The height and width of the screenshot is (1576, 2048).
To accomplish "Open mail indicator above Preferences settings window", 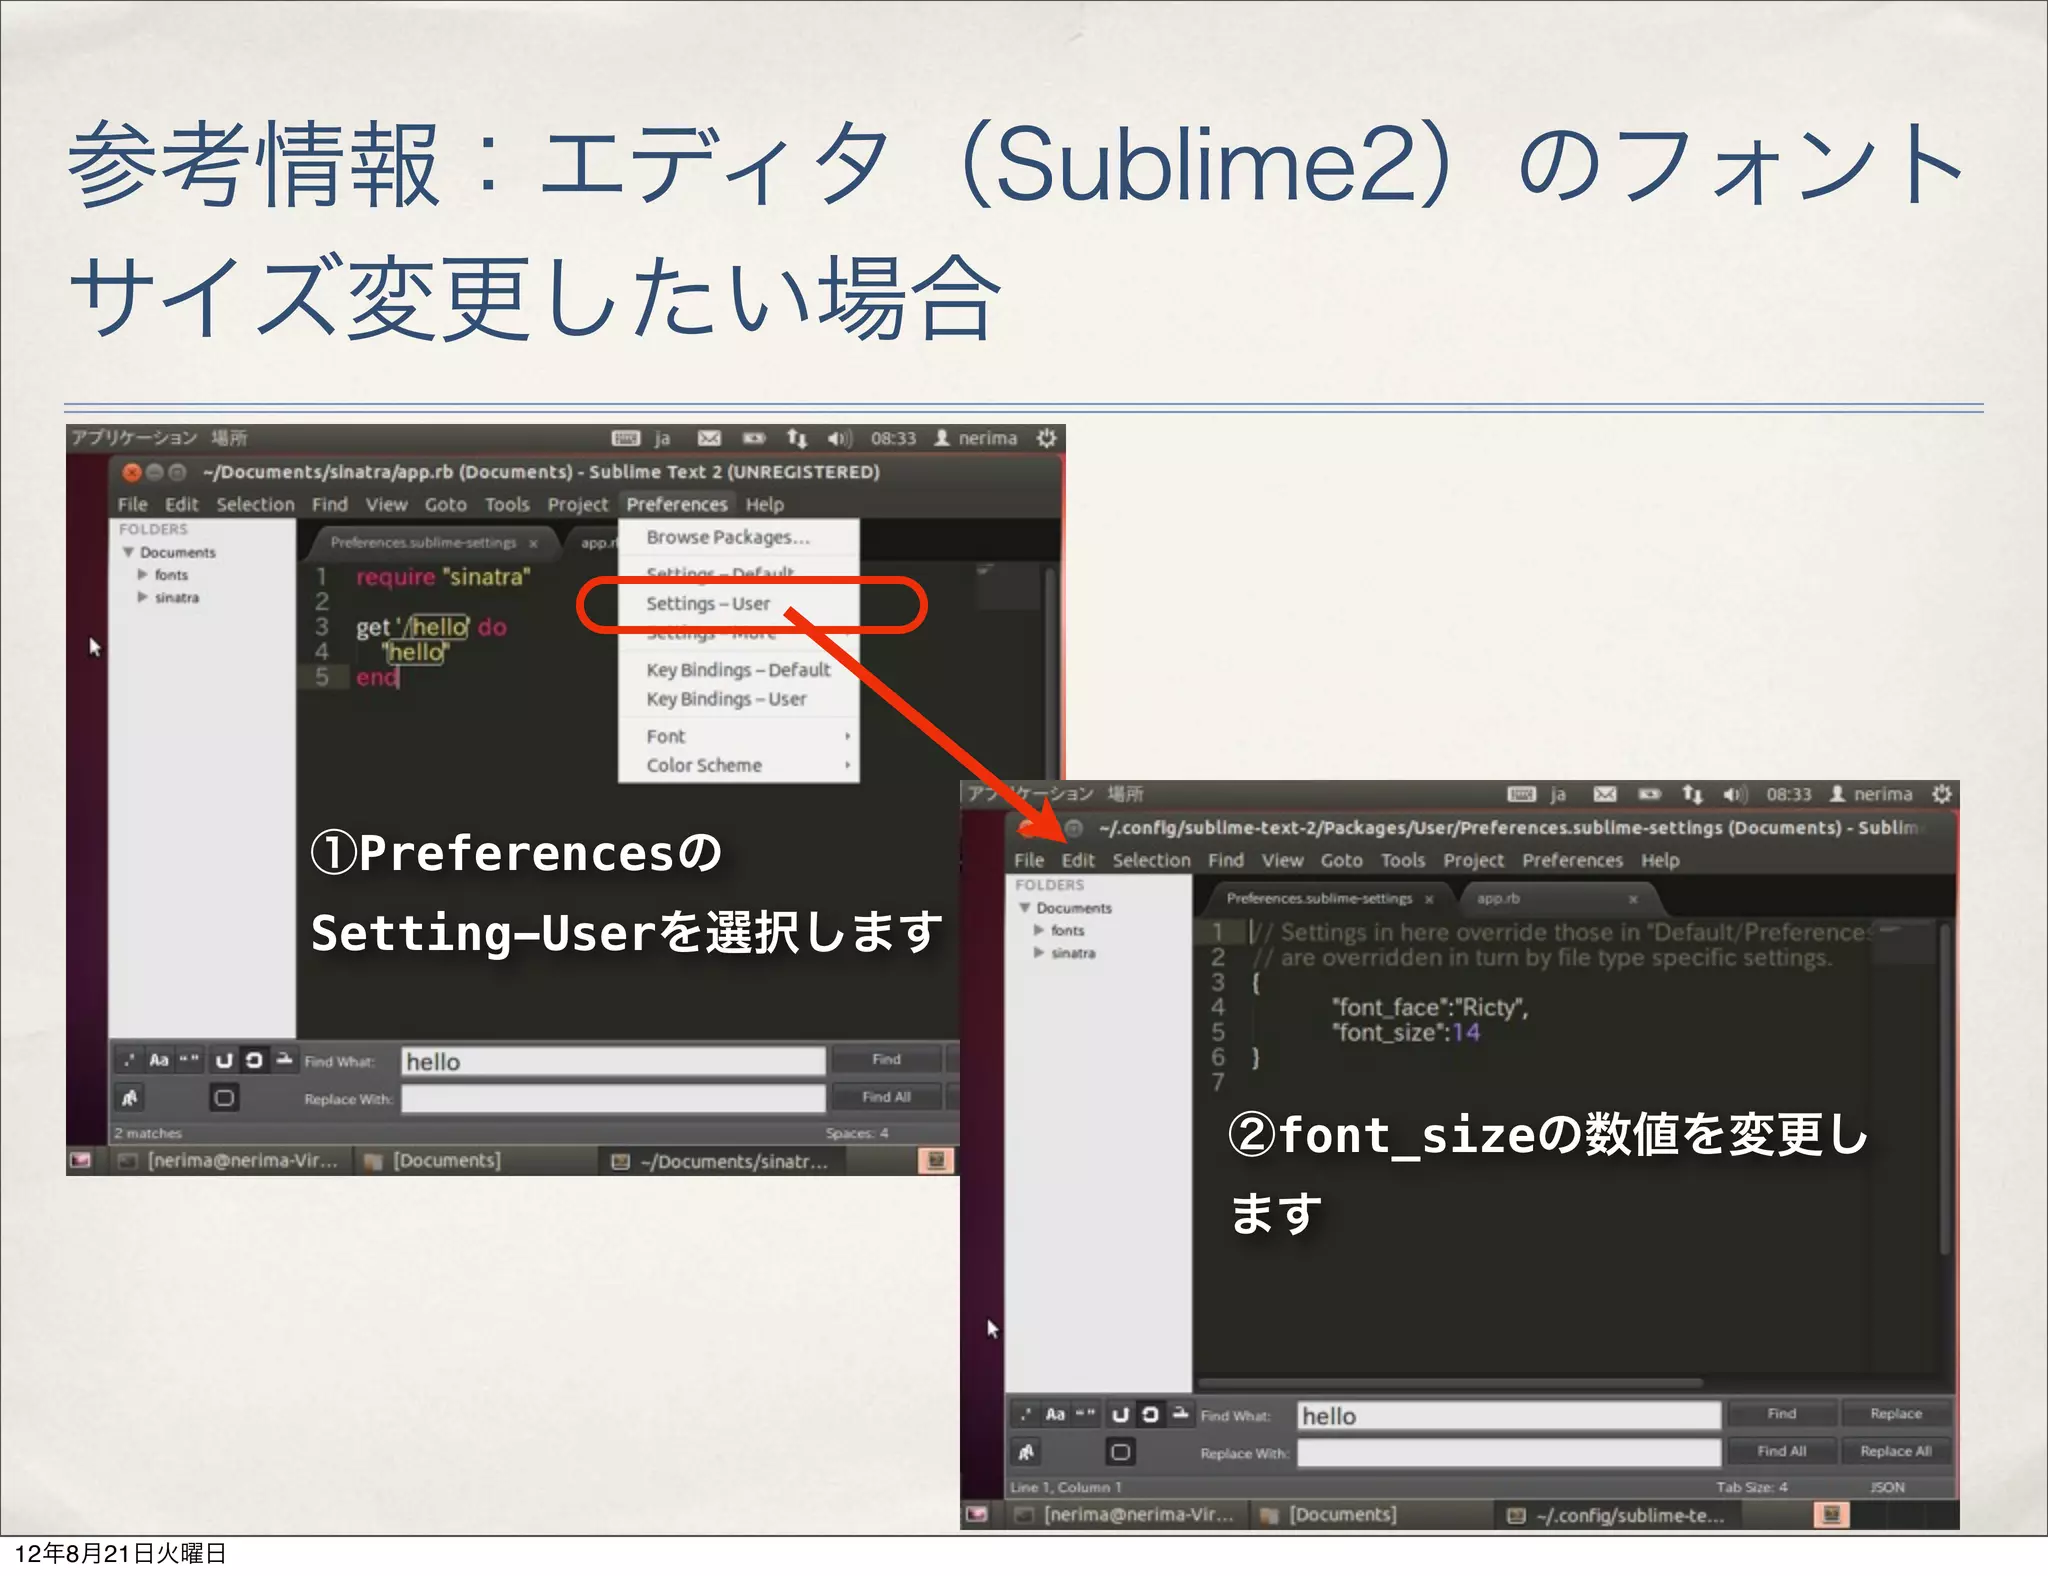I will tap(1605, 794).
